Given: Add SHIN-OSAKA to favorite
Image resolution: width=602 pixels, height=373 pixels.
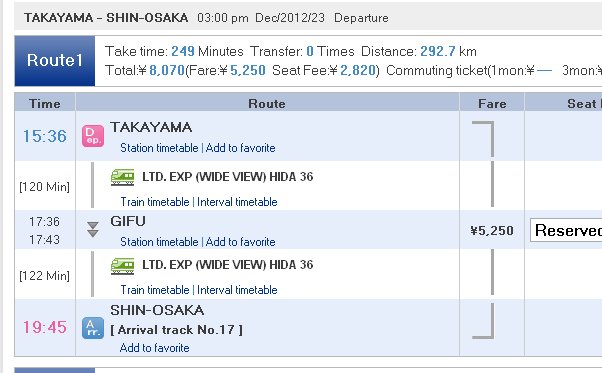Looking at the screenshot, I should pyautogui.click(x=154, y=348).
